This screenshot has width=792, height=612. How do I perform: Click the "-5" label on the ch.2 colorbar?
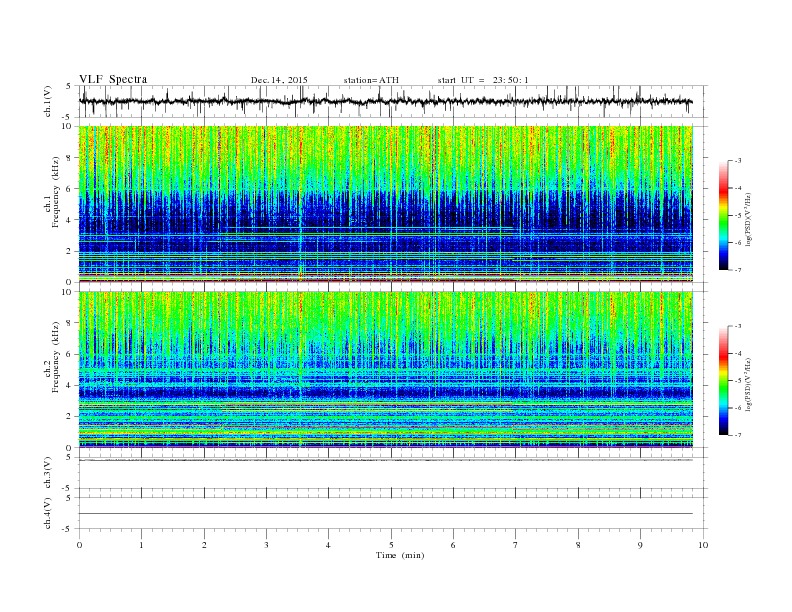(x=737, y=381)
